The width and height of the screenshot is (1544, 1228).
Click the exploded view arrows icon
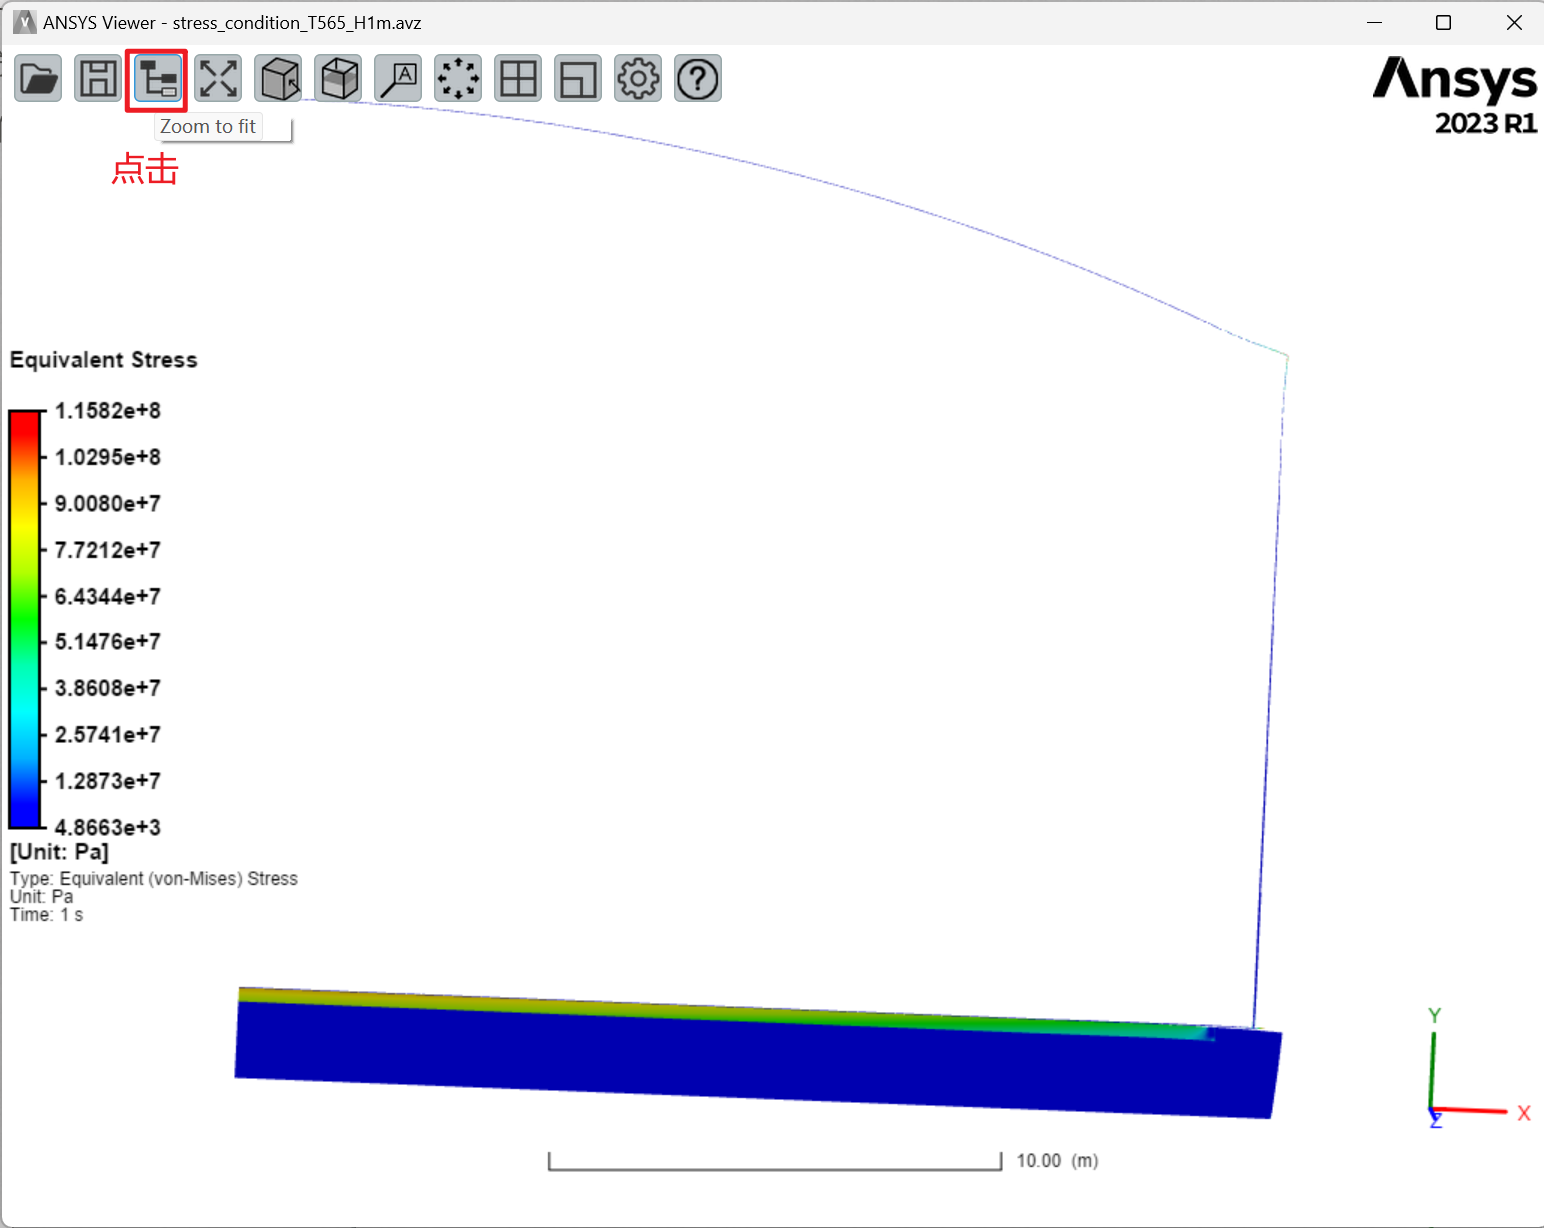point(458,79)
